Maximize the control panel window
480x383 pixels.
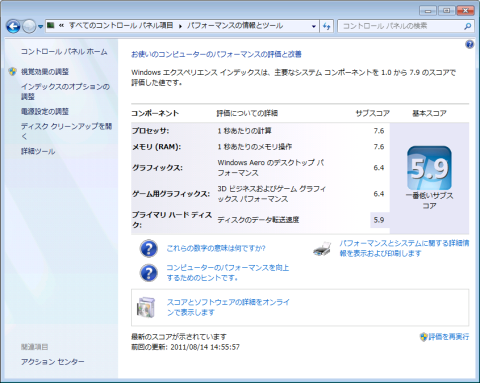(447, 11)
